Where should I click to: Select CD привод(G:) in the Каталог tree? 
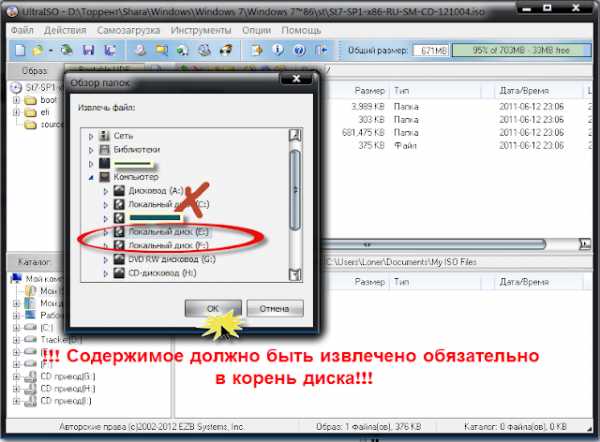[x=68, y=377]
